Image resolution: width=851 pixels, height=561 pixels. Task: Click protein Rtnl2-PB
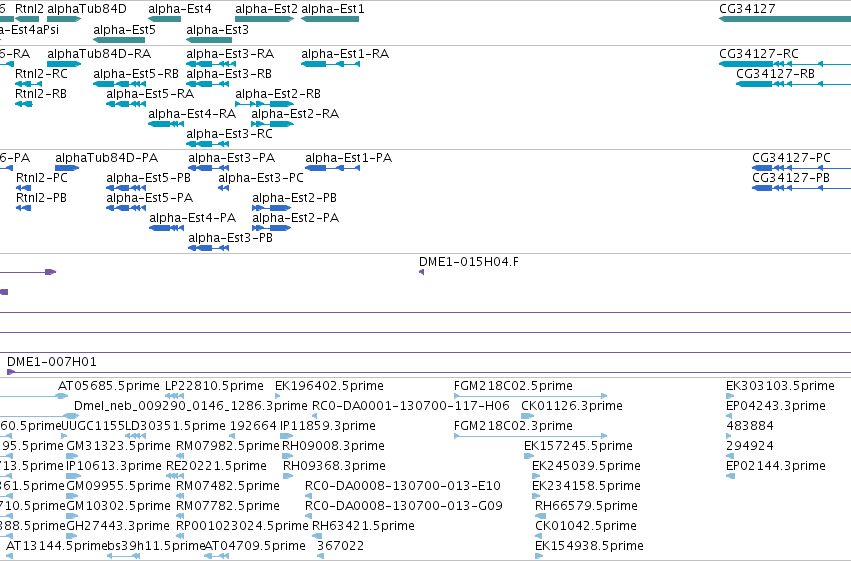click(41, 198)
